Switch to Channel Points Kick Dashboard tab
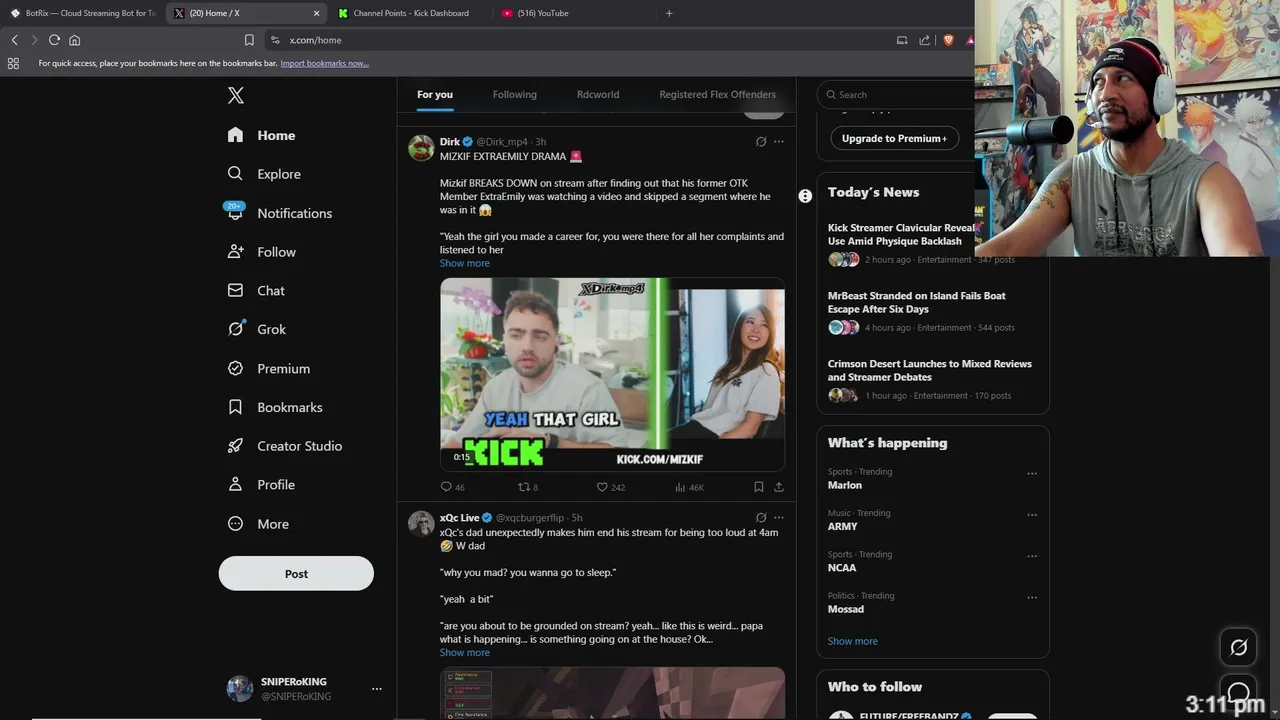The height and width of the screenshot is (720, 1280). [x=412, y=13]
